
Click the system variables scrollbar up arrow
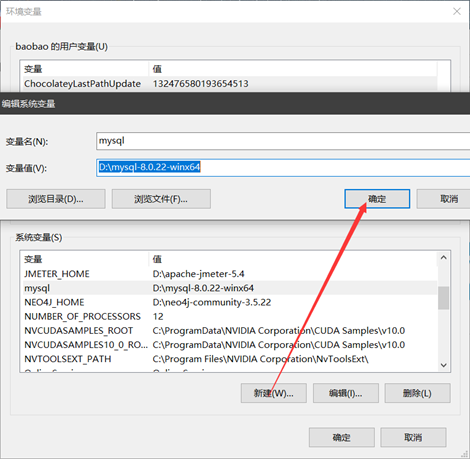[x=444, y=257]
